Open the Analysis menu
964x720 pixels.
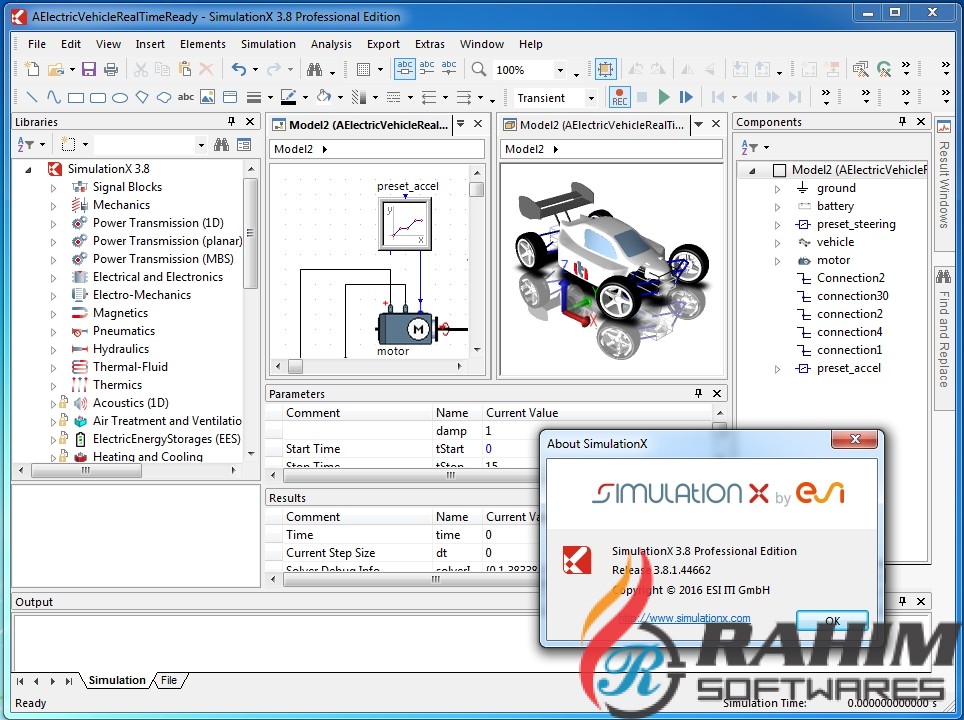pos(331,44)
